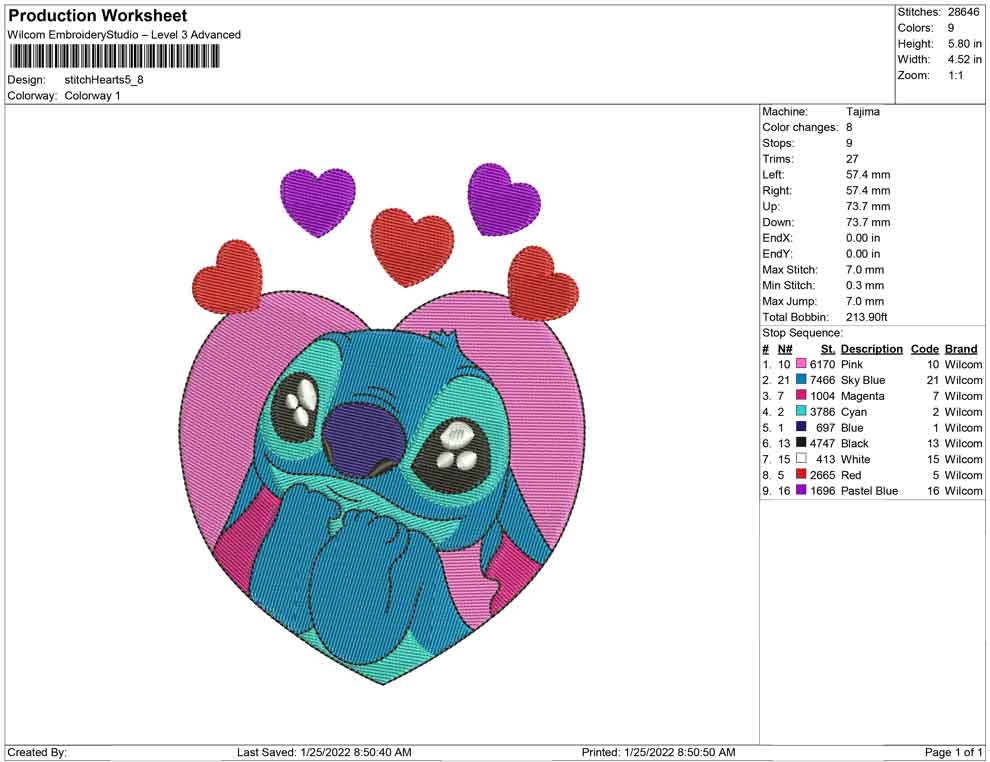
Task: Click the center red heart in design
Action: (x=412, y=247)
